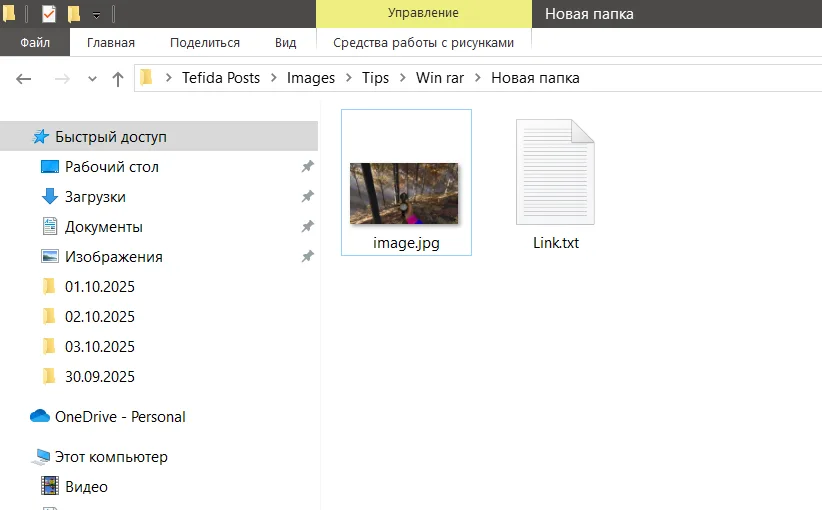The height and width of the screenshot is (510, 822).
Task: Open the Customize Quick Access Toolbar dropdown arrow
Action: click(x=97, y=15)
